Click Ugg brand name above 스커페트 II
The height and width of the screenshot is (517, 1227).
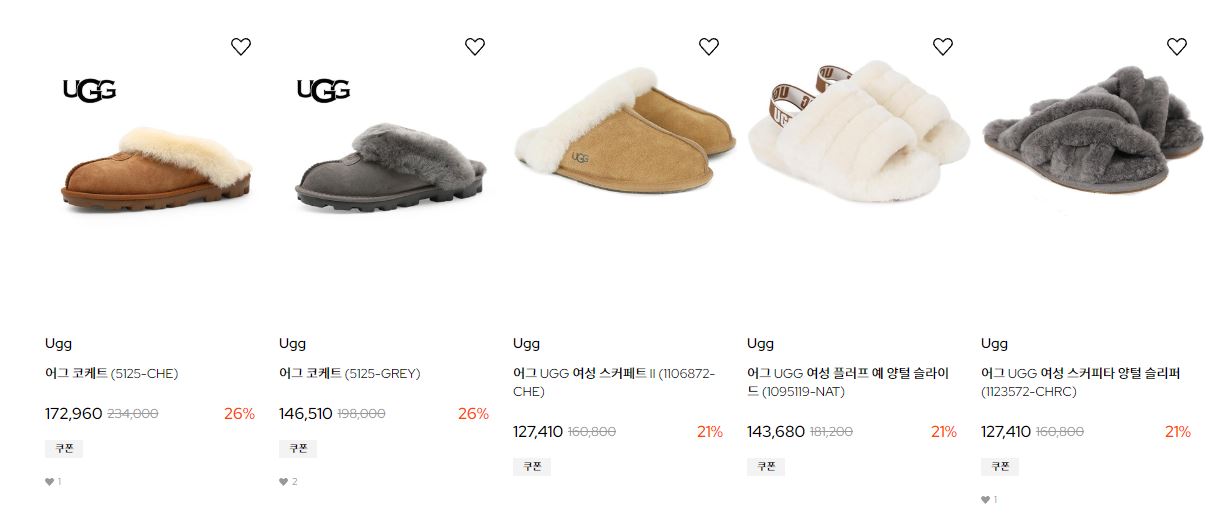point(526,343)
